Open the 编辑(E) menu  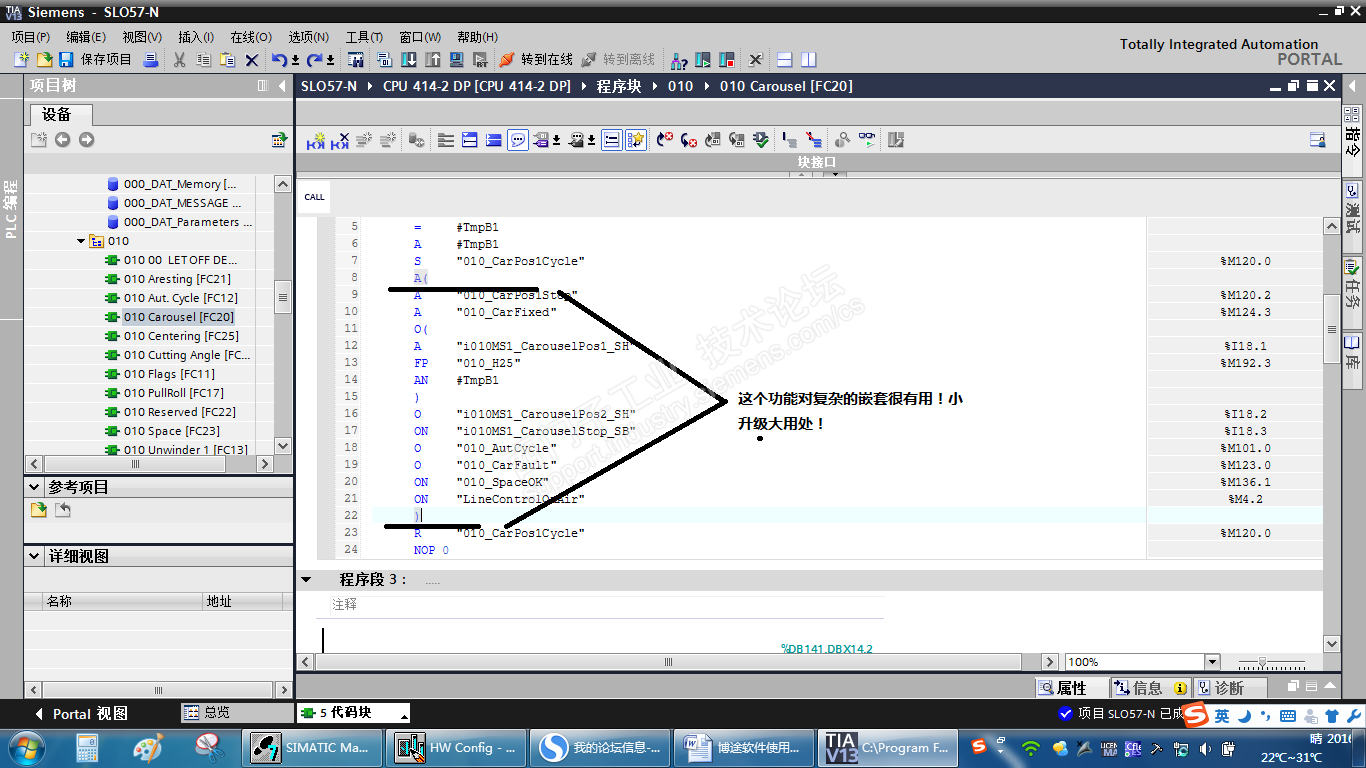click(x=86, y=37)
